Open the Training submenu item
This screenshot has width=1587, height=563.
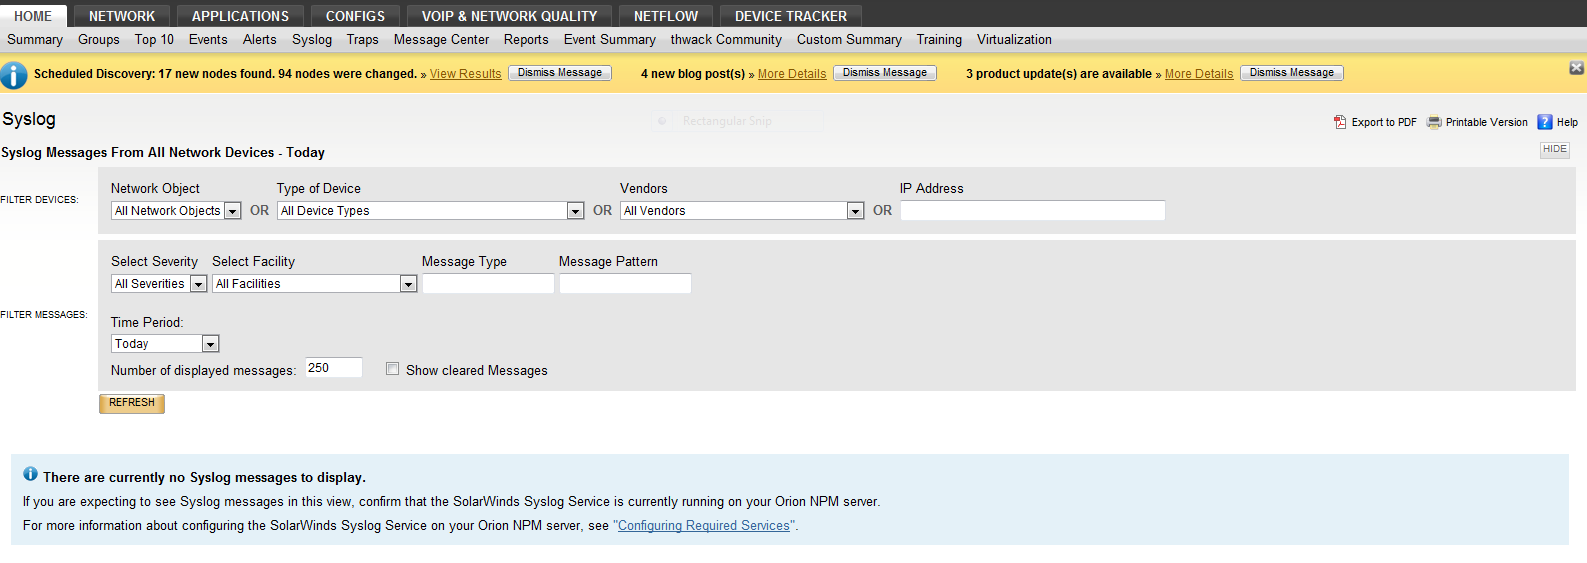(x=939, y=40)
